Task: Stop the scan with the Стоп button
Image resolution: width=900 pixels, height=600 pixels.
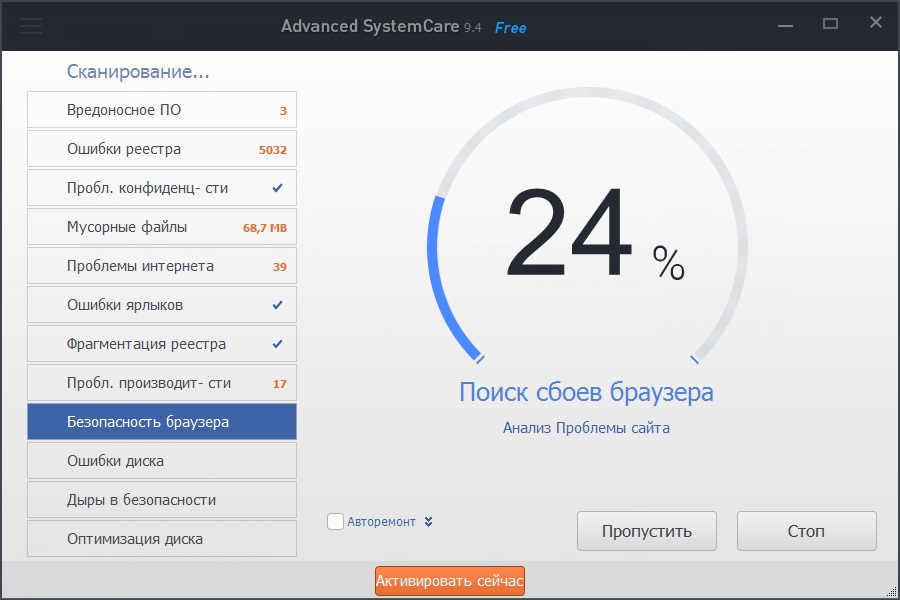Action: [x=806, y=531]
